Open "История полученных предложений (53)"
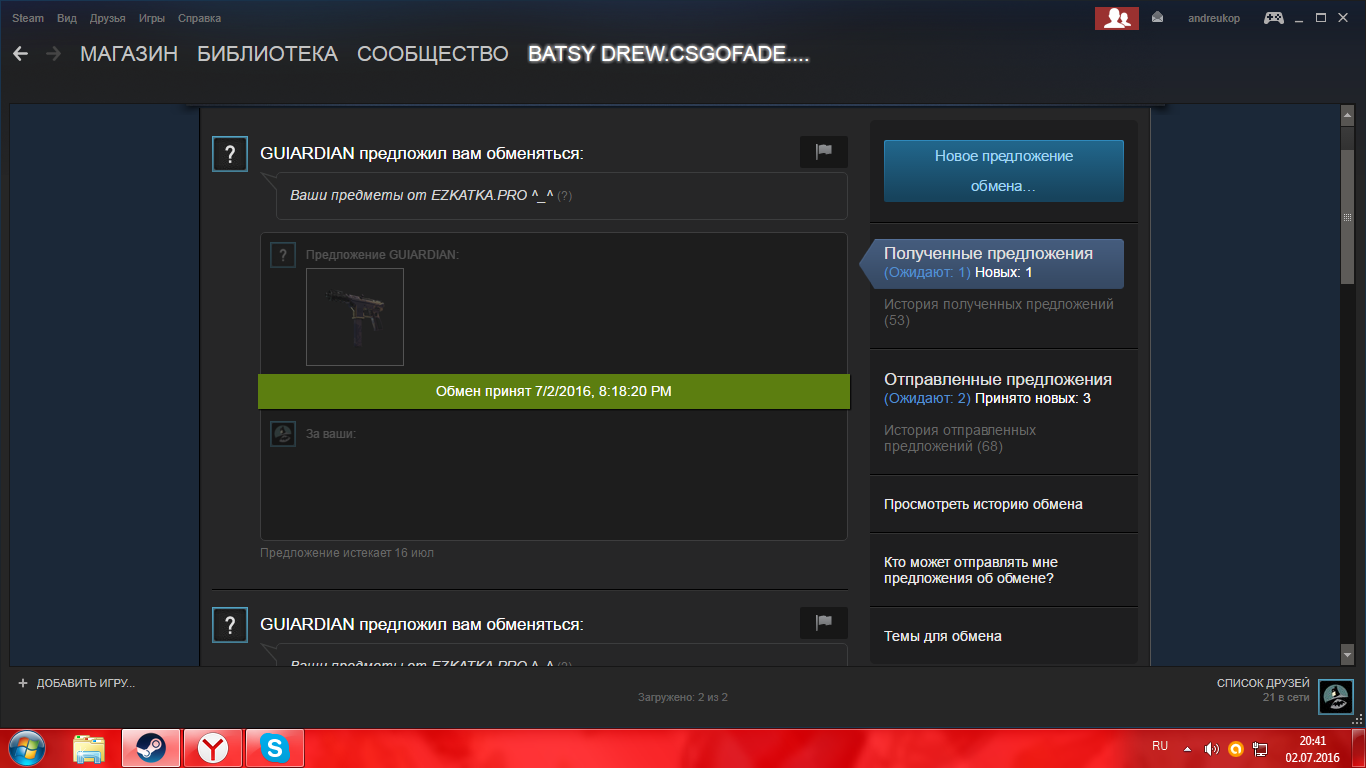Image resolution: width=1366 pixels, height=768 pixels. [x=999, y=312]
